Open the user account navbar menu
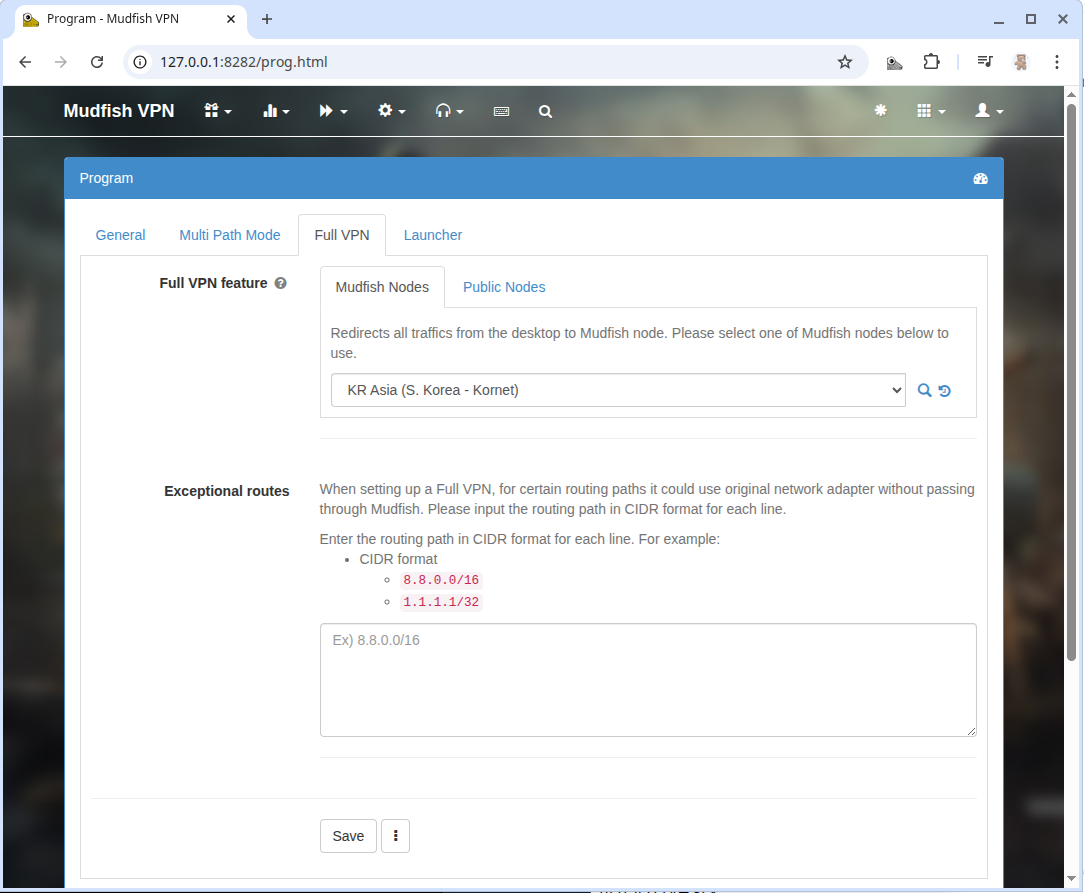The image size is (1084, 893). click(x=989, y=111)
